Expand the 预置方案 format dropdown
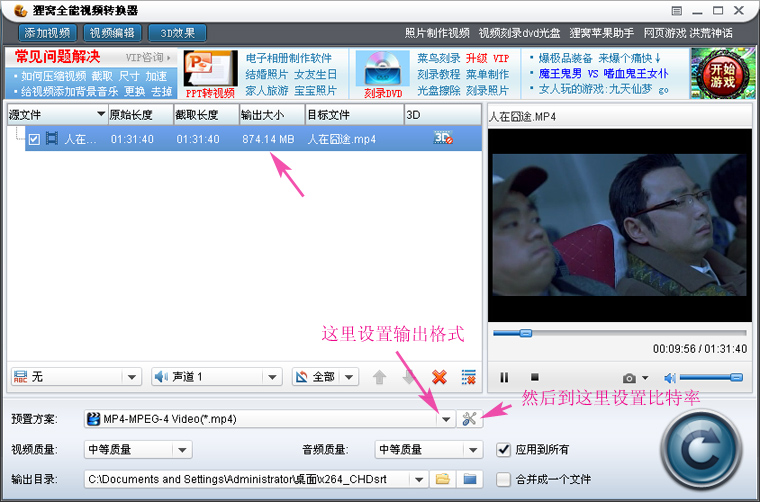The width and height of the screenshot is (760, 502). coord(445,419)
